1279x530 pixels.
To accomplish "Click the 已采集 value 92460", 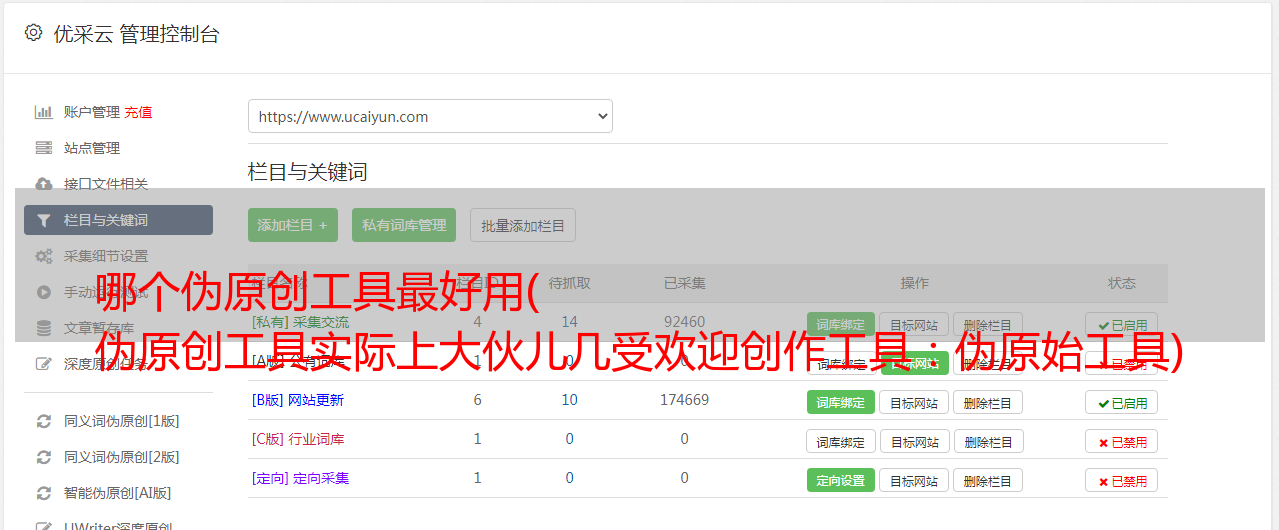I will 684,322.
